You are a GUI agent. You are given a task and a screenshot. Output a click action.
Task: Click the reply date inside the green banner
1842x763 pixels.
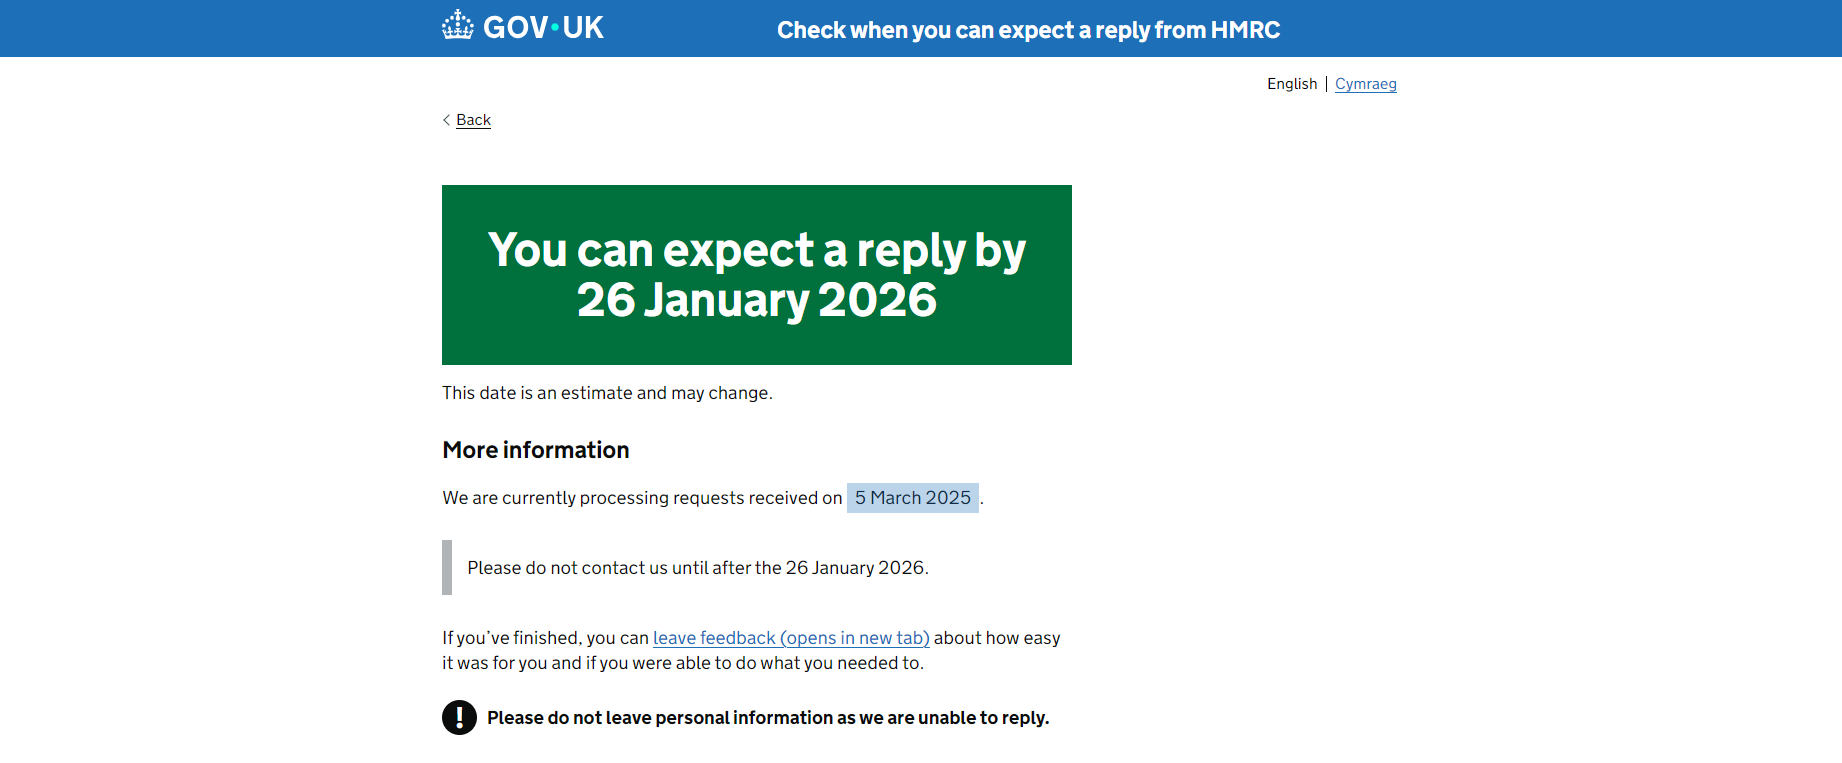click(x=757, y=299)
